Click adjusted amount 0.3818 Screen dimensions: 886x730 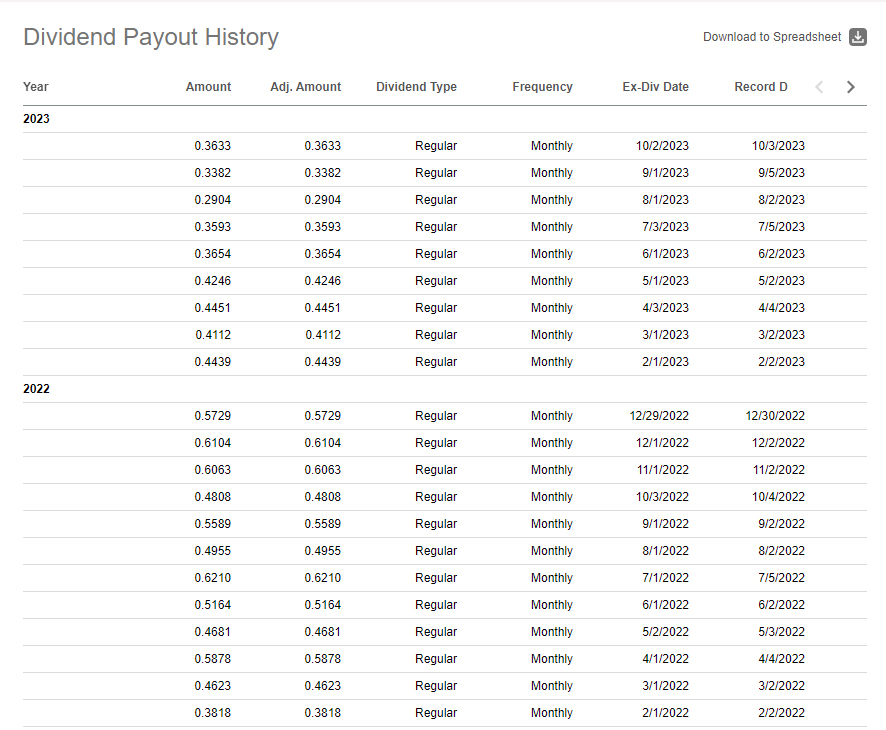click(323, 714)
